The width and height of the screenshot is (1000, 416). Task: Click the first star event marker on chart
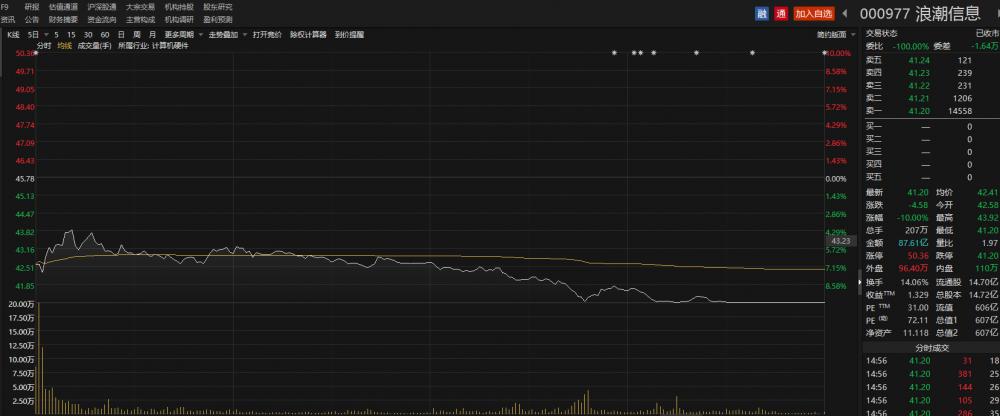615,53
